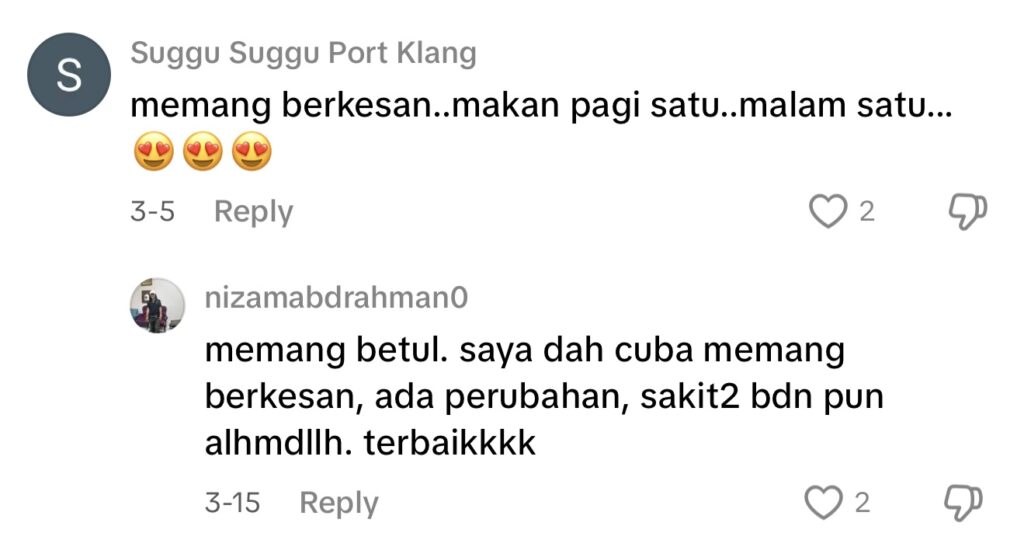Open nizamabdrahman0's profile photo
Viewport: 1024px width, 540px height.
click(x=157, y=306)
